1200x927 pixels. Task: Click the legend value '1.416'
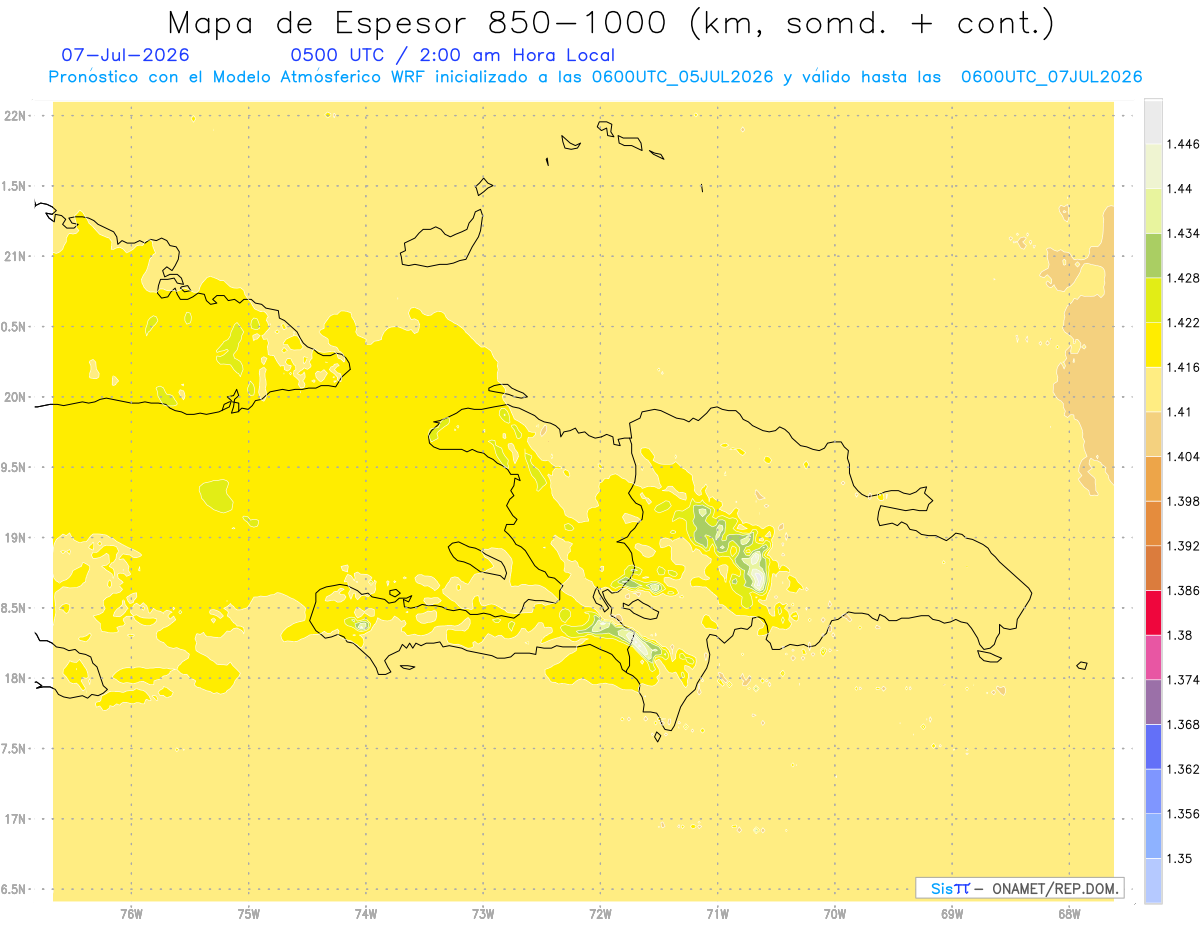pyautogui.click(x=1183, y=367)
